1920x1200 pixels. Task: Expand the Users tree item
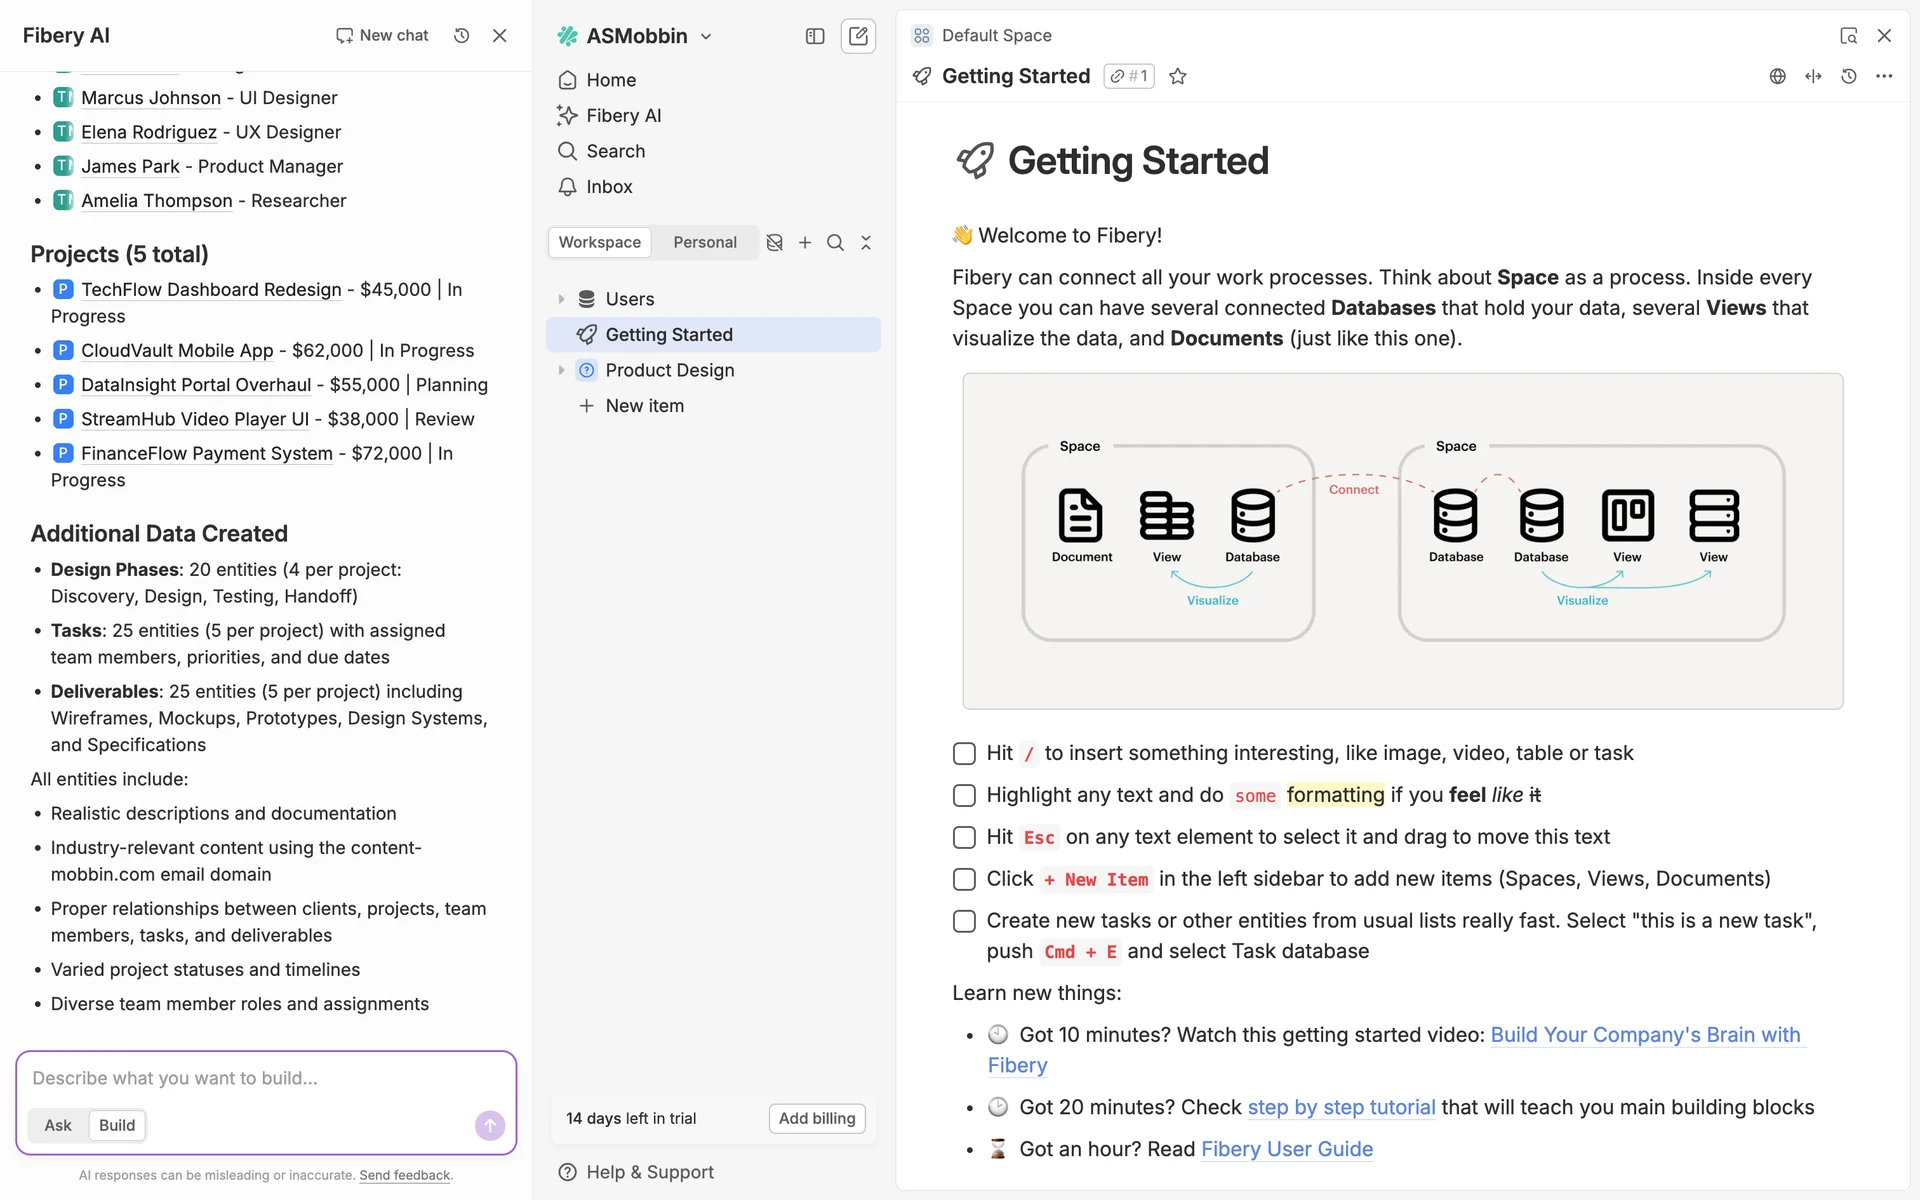tap(561, 299)
